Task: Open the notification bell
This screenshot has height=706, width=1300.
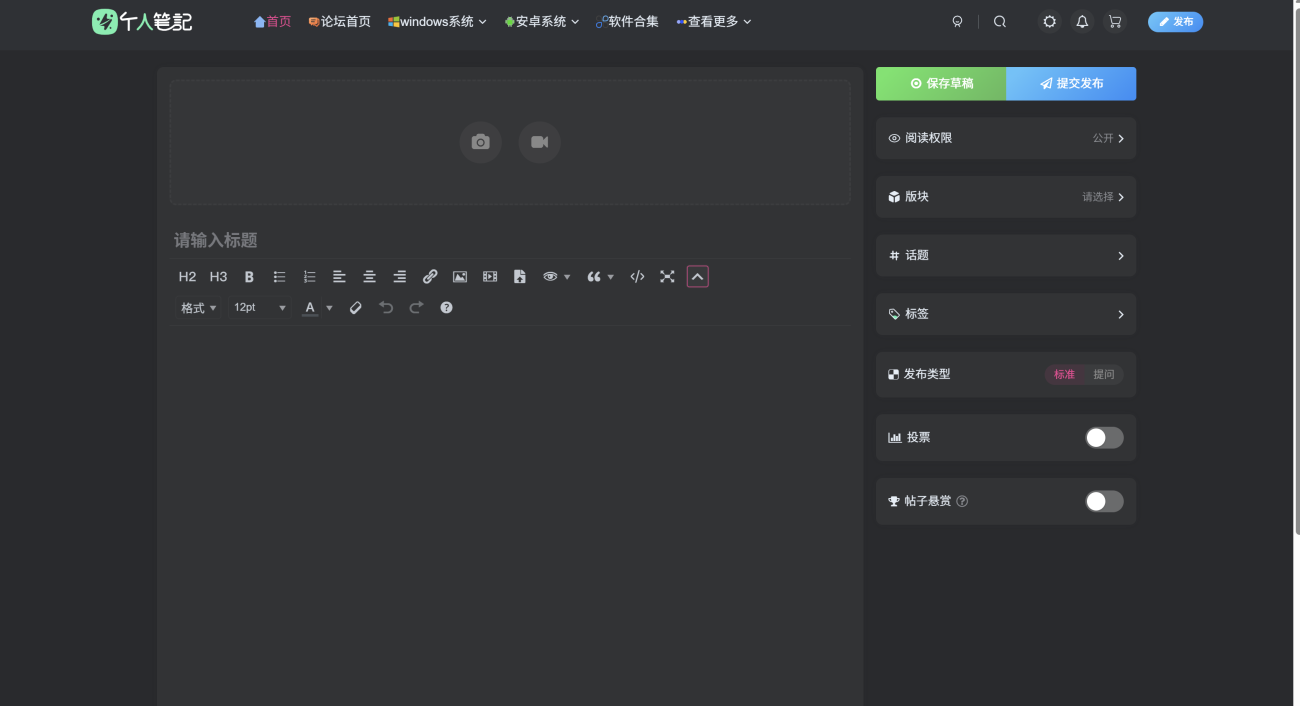Action: [1082, 22]
